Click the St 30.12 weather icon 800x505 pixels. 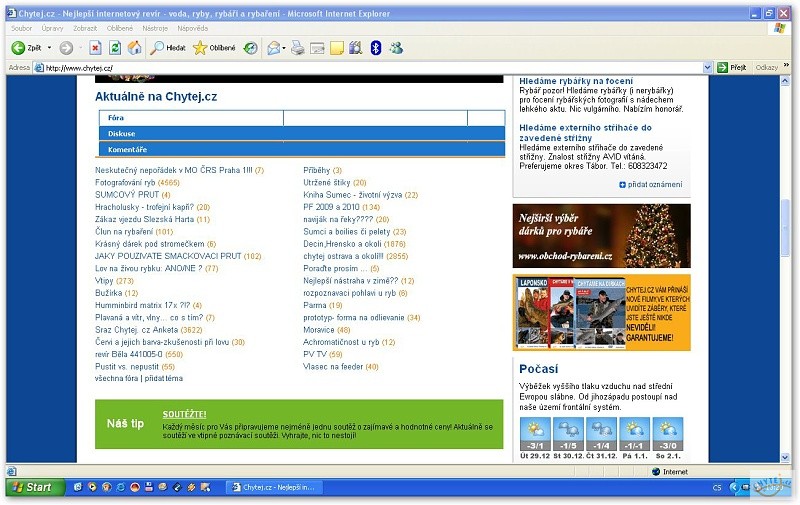point(568,434)
